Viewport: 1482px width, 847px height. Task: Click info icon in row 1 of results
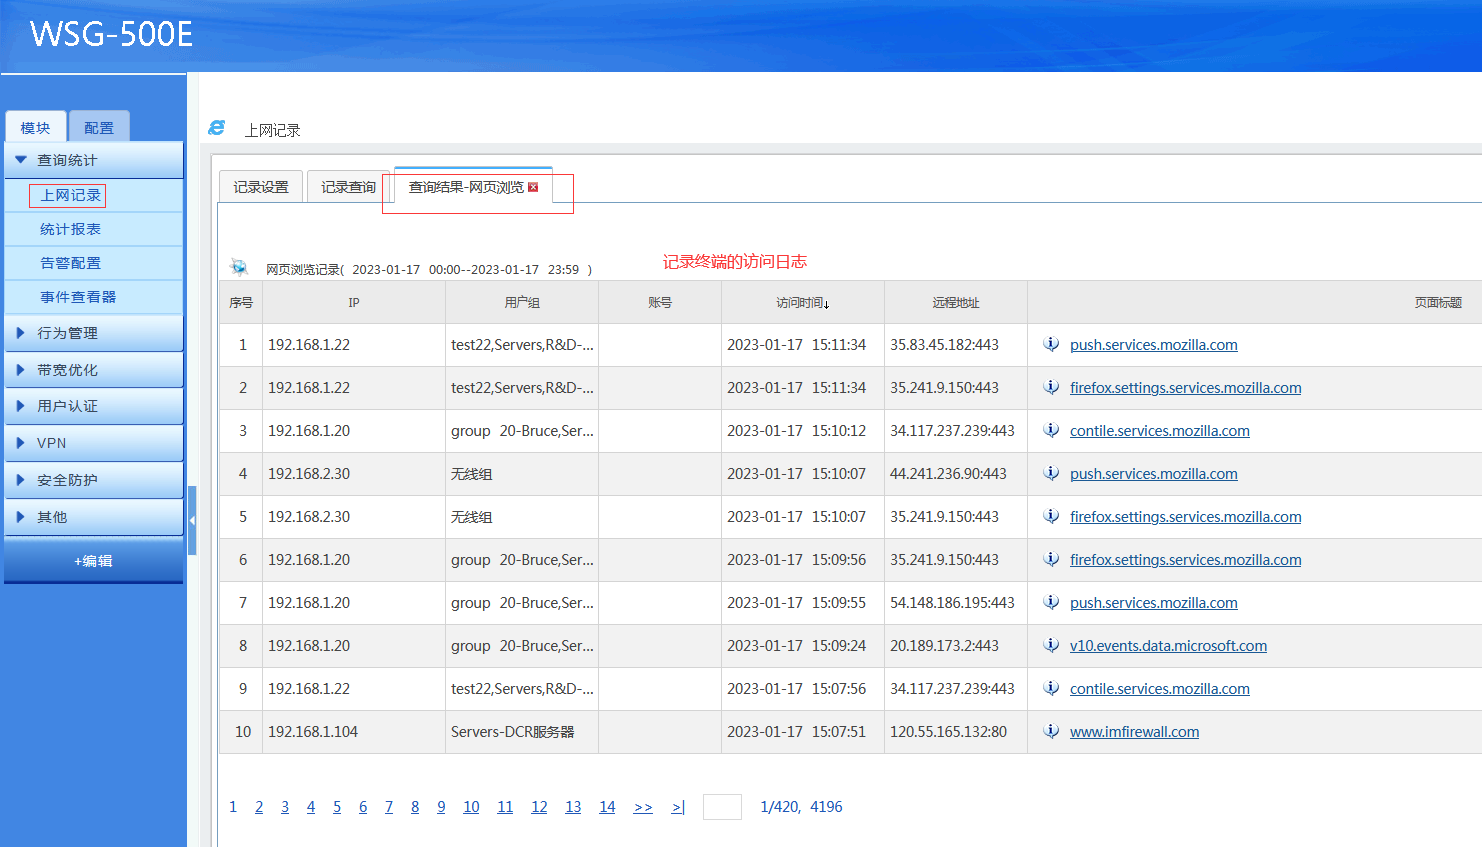coord(1051,344)
